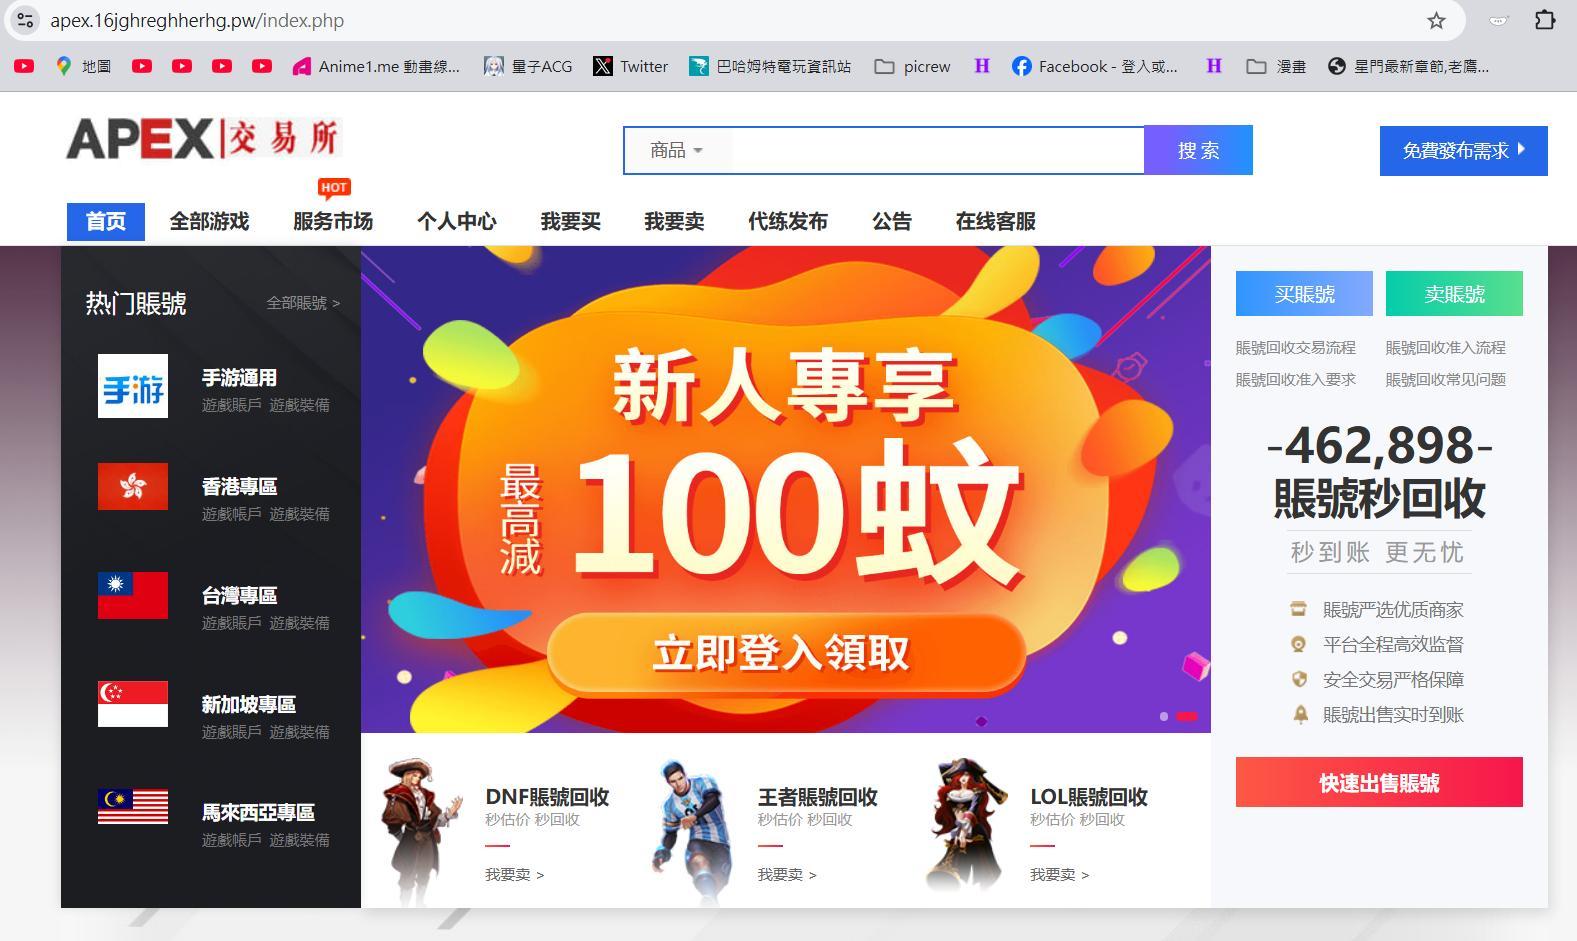Screen dimensions: 1577x941
Task: Open the 賬號回收常见问题 link
Action: click(x=1446, y=380)
